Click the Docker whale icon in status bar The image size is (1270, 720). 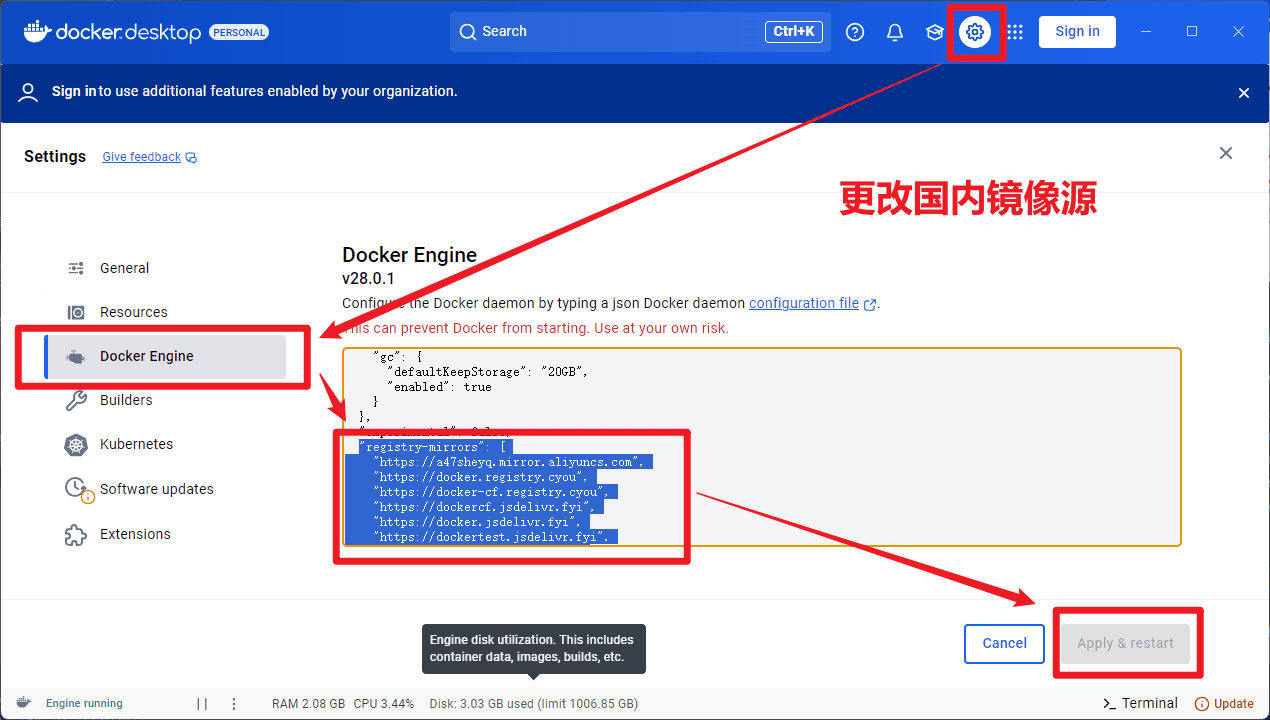24,703
